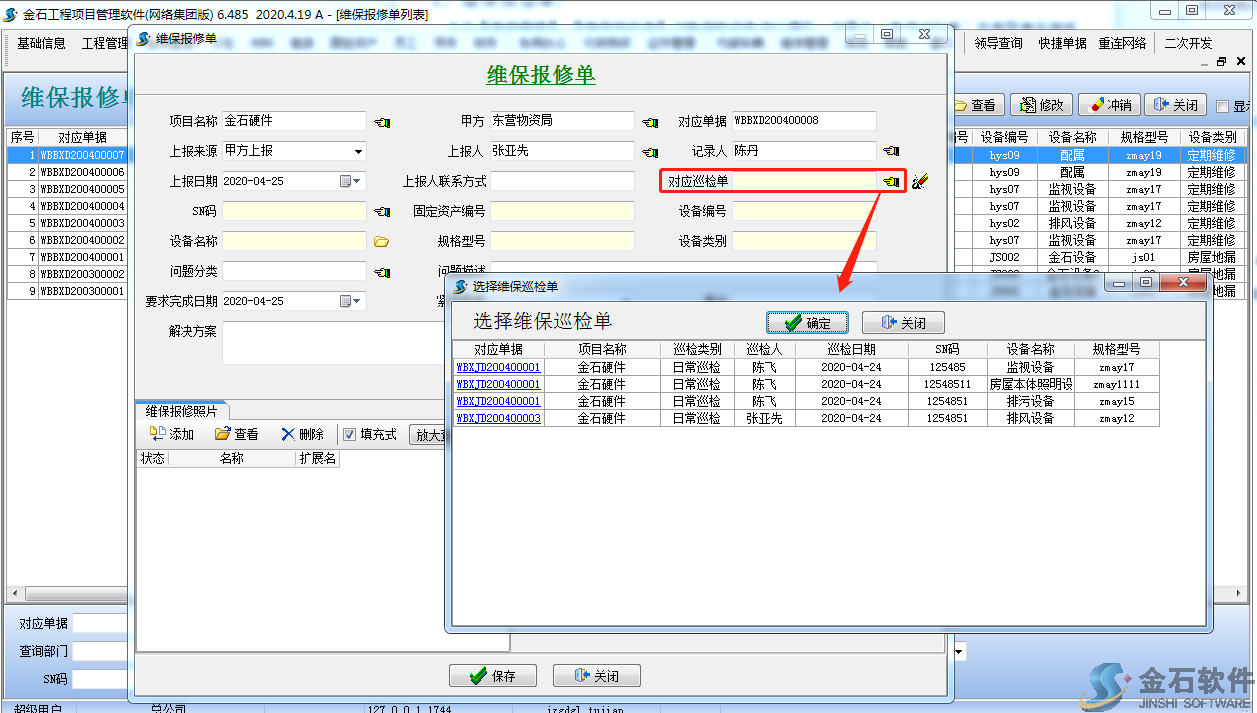The image size is (1257, 713).
Task: Open the picker icon for 对应巡检单
Action: 890,181
